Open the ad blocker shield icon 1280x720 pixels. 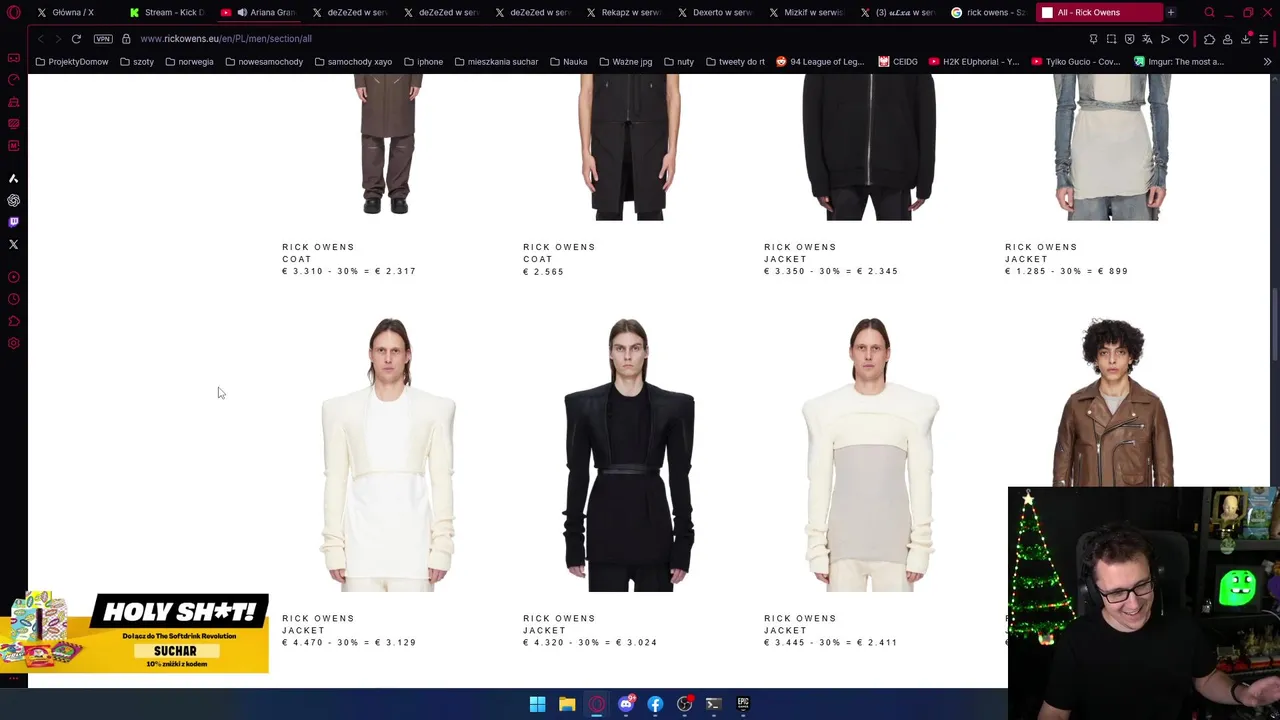click(1129, 39)
